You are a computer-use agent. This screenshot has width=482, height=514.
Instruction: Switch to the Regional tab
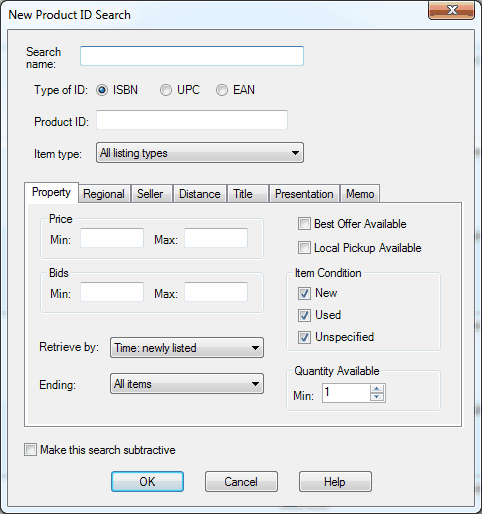point(104,194)
